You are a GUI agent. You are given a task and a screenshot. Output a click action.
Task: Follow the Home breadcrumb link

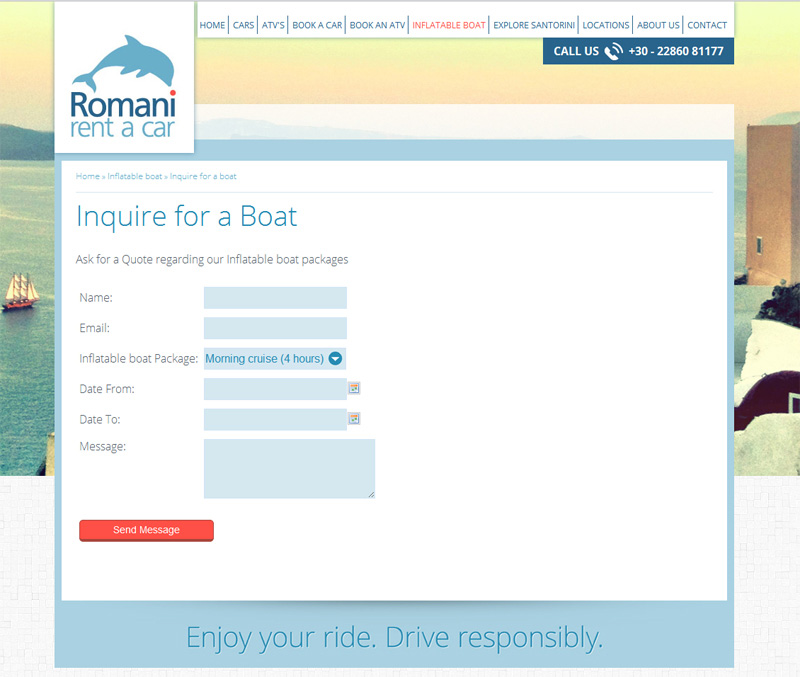(88, 176)
